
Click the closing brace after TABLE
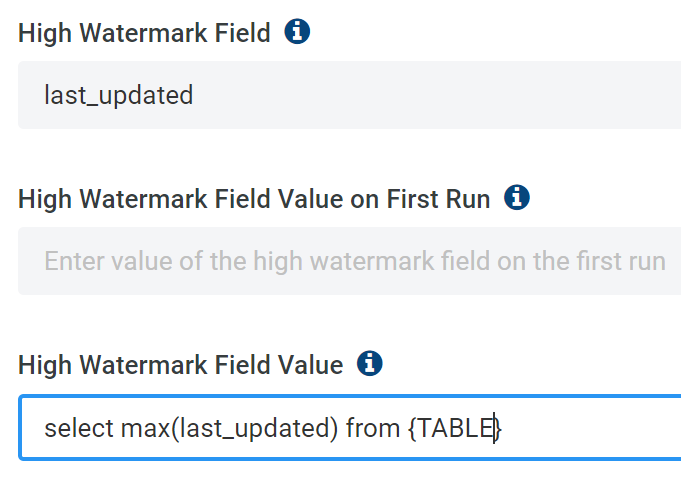click(499, 428)
